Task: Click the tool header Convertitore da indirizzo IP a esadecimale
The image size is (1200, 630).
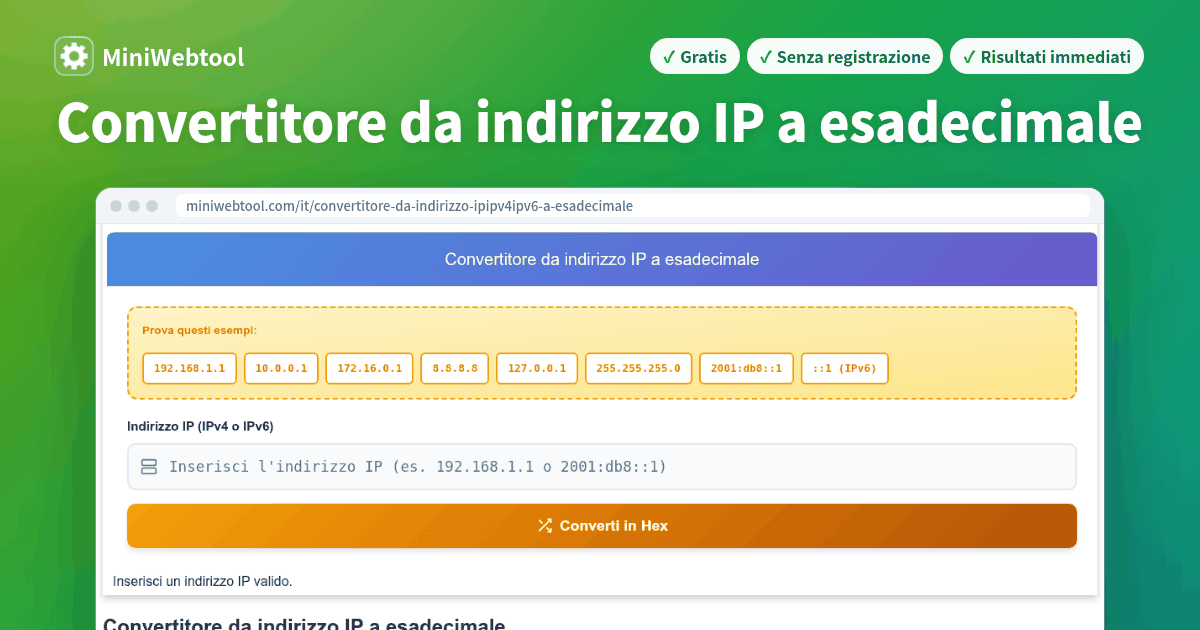Action: click(602, 260)
